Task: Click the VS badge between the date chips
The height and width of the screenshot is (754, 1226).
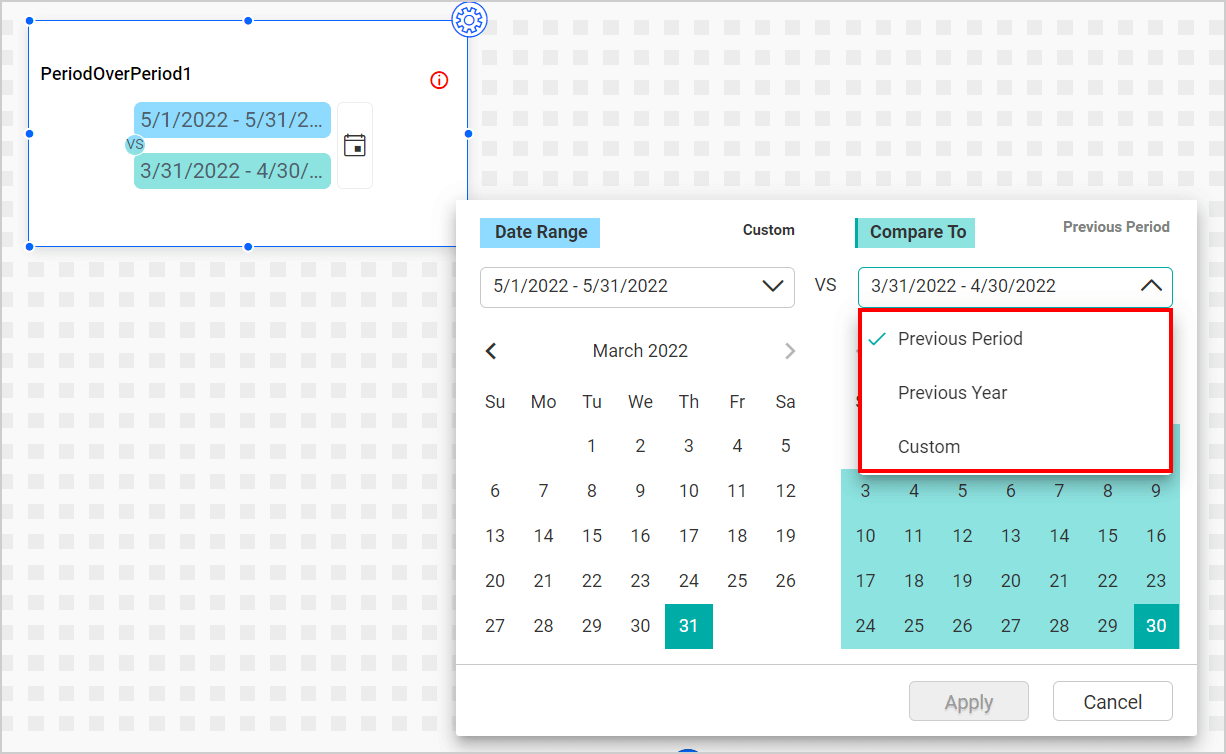Action: tap(134, 145)
